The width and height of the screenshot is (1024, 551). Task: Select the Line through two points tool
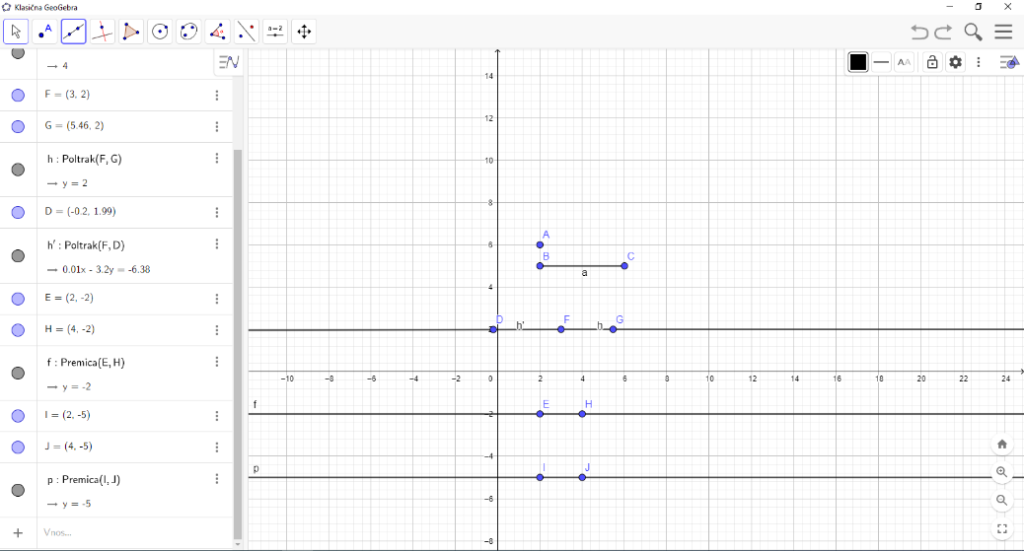click(x=73, y=31)
